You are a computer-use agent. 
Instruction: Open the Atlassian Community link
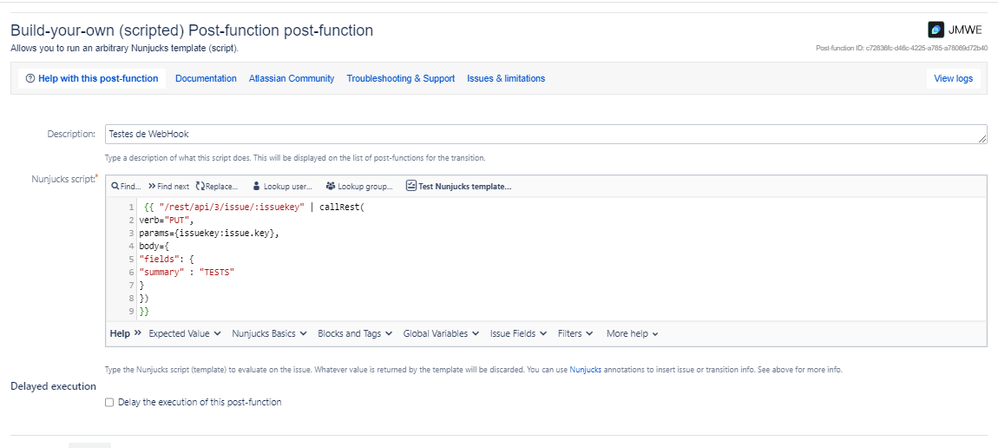click(x=291, y=79)
